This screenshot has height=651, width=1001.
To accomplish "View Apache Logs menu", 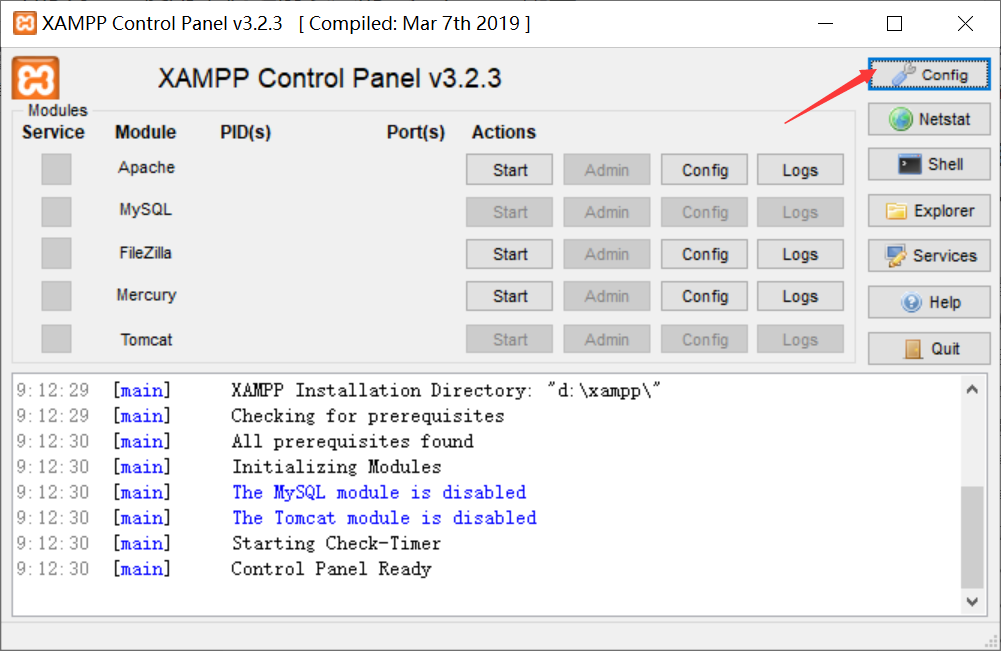I will click(801, 170).
